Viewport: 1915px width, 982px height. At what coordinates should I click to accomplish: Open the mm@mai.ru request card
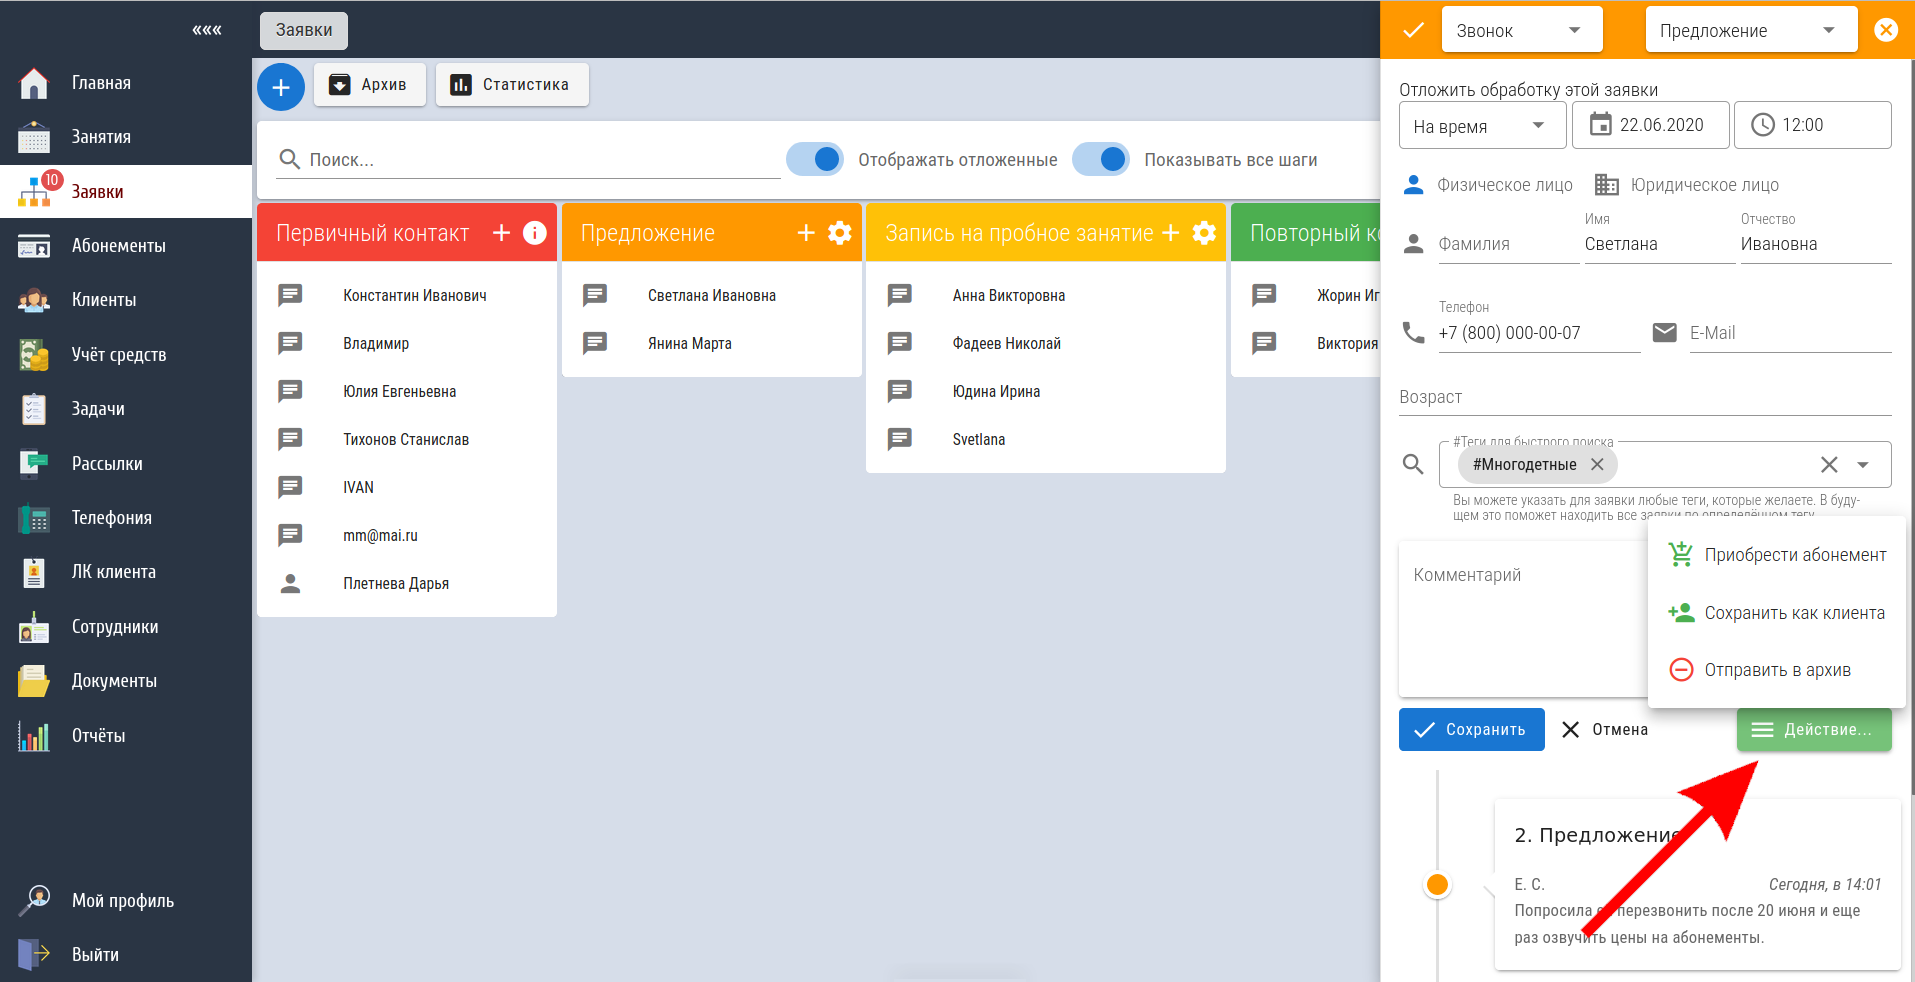click(x=407, y=535)
